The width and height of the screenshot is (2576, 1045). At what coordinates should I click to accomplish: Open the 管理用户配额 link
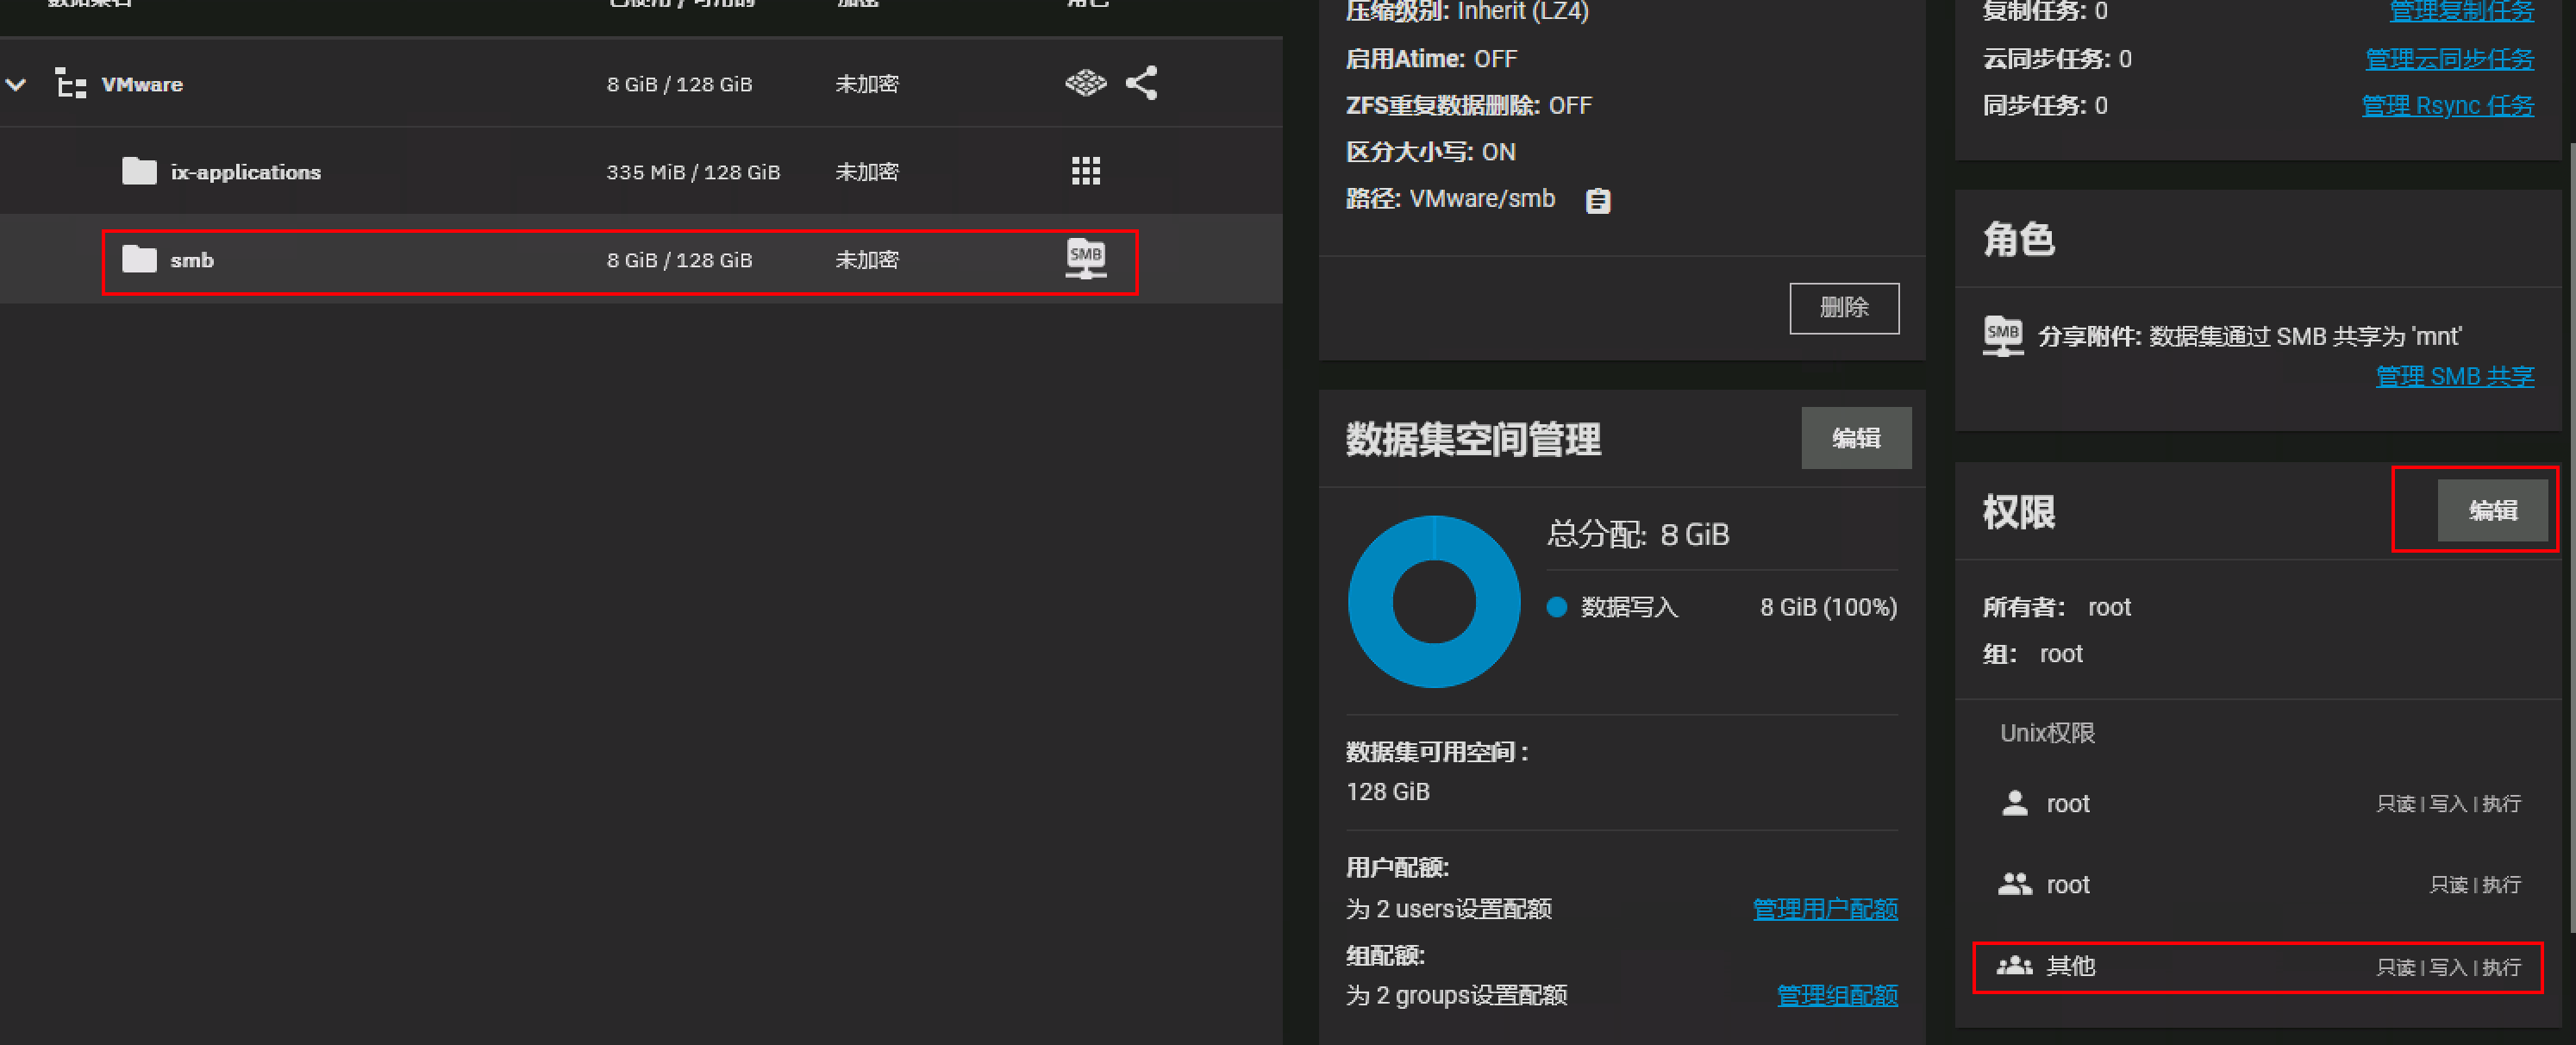(x=1824, y=908)
